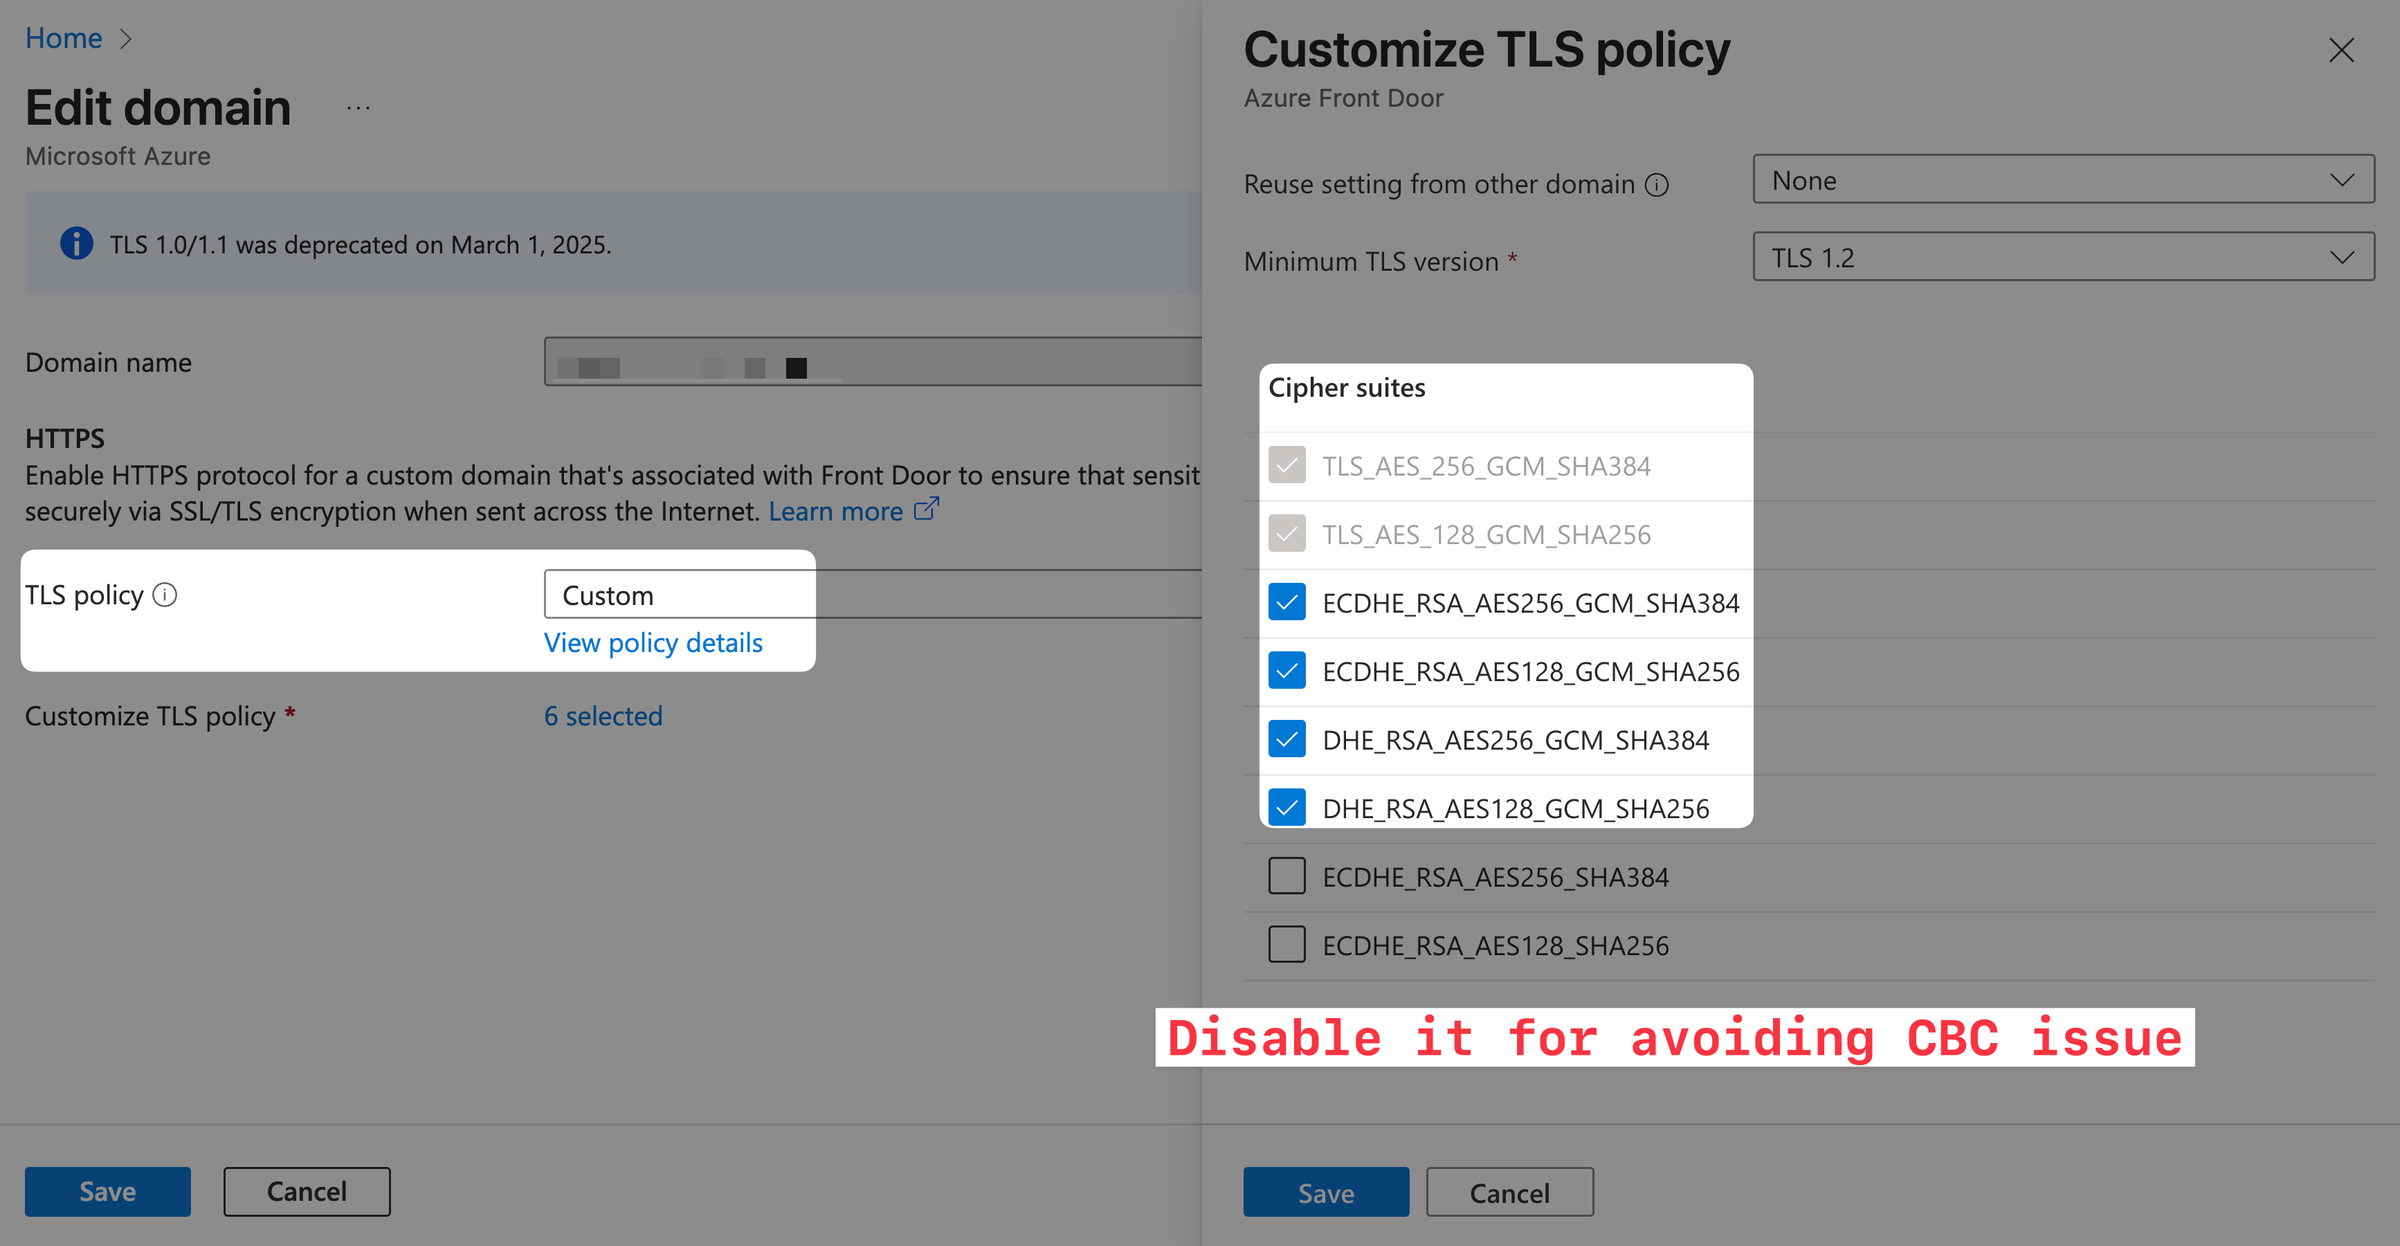The height and width of the screenshot is (1246, 2400).
Task: Click the info icon beside TLS policy
Action: 166,594
